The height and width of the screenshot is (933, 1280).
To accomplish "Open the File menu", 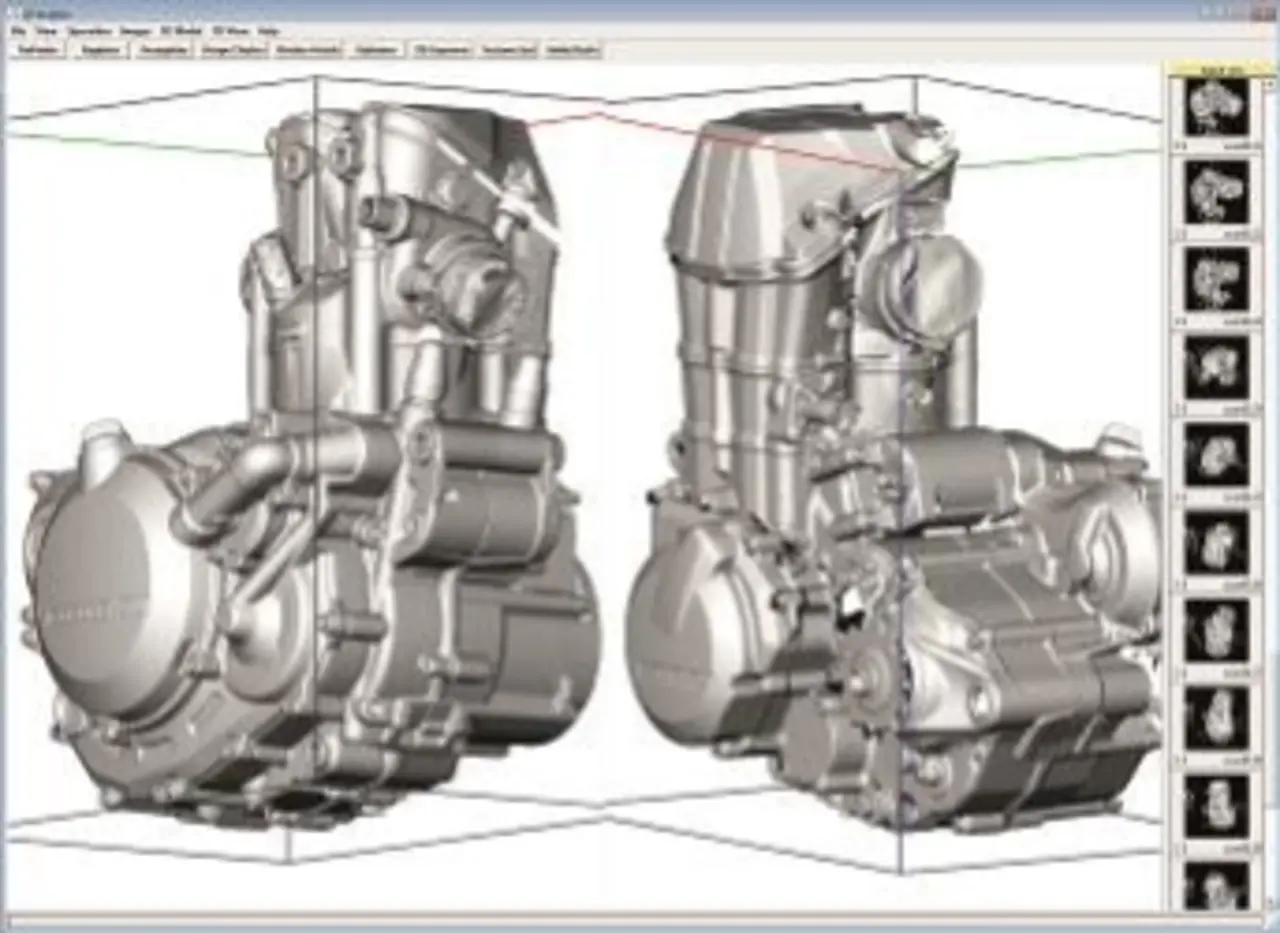I will pyautogui.click(x=18, y=31).
